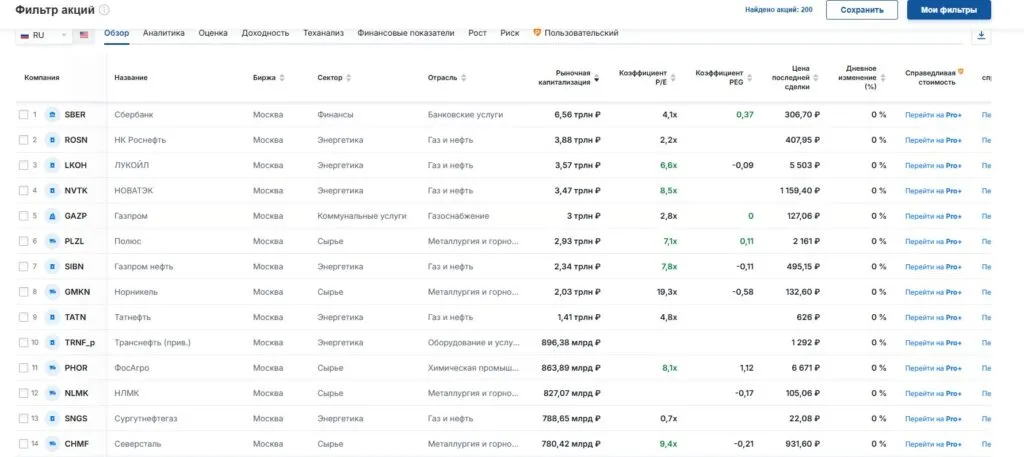The height and width of the screenshot is (457, 1024).
Task: Sort the Сектор column
Action: point(349,78)
